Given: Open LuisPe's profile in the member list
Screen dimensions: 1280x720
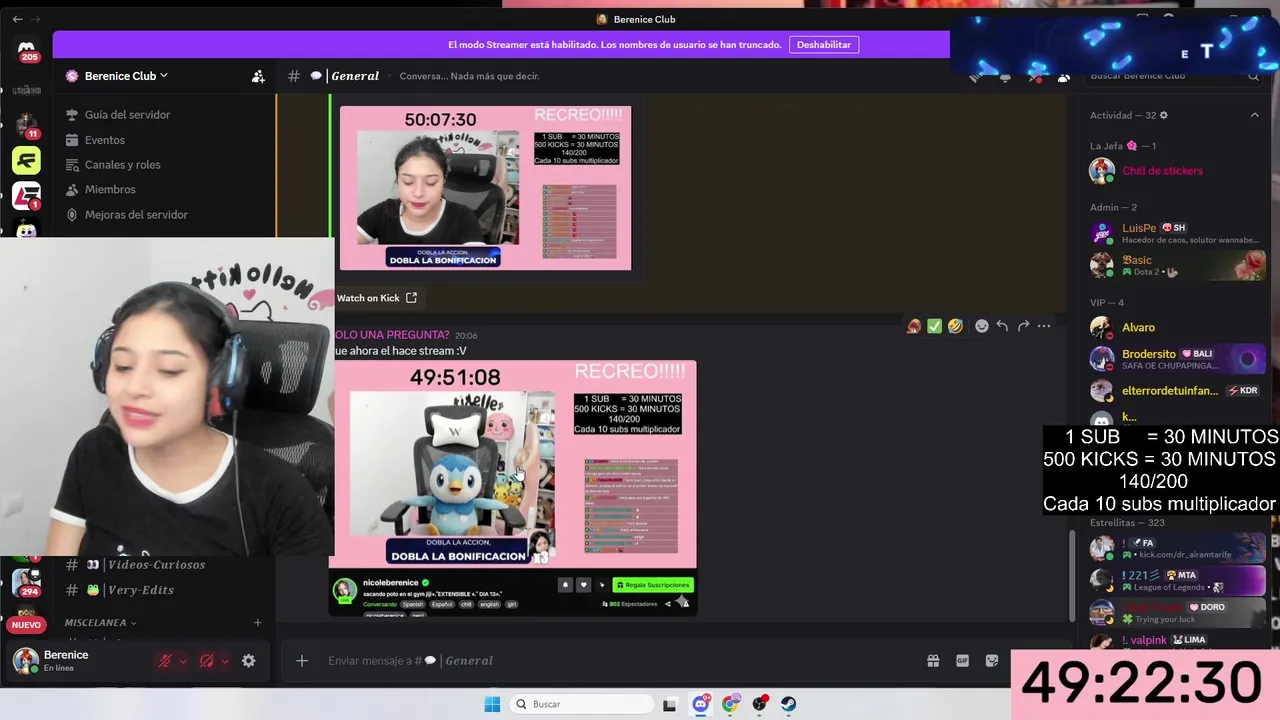Looking at the screenshot, I should [x=1176, y=234].
